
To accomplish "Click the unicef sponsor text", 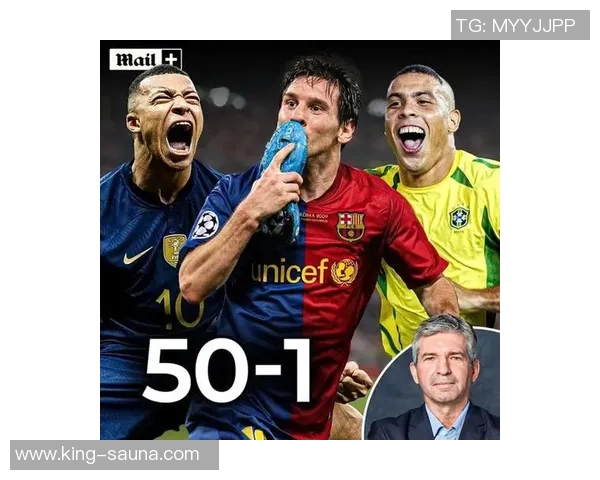I will (290, 271).
